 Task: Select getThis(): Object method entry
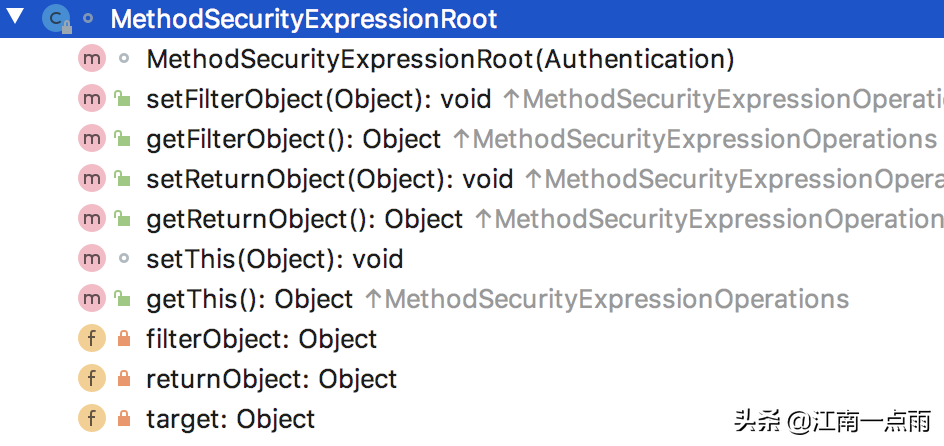click(249, 299)
